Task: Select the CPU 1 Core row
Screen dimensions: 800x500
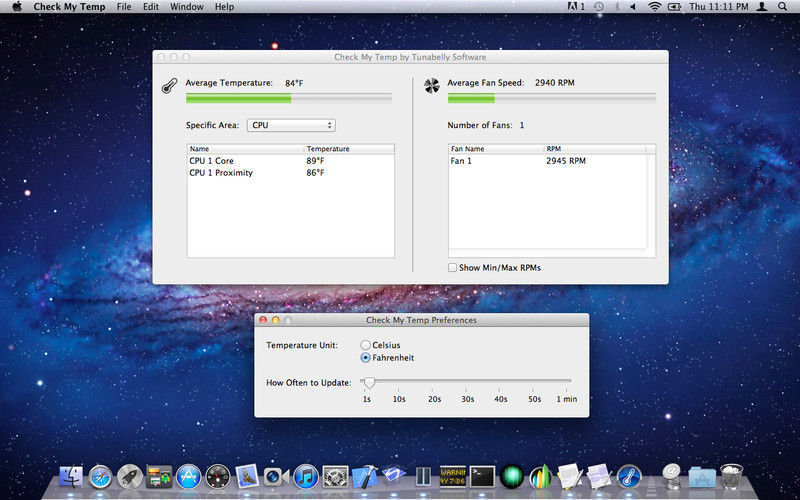Action: [291, 161]
